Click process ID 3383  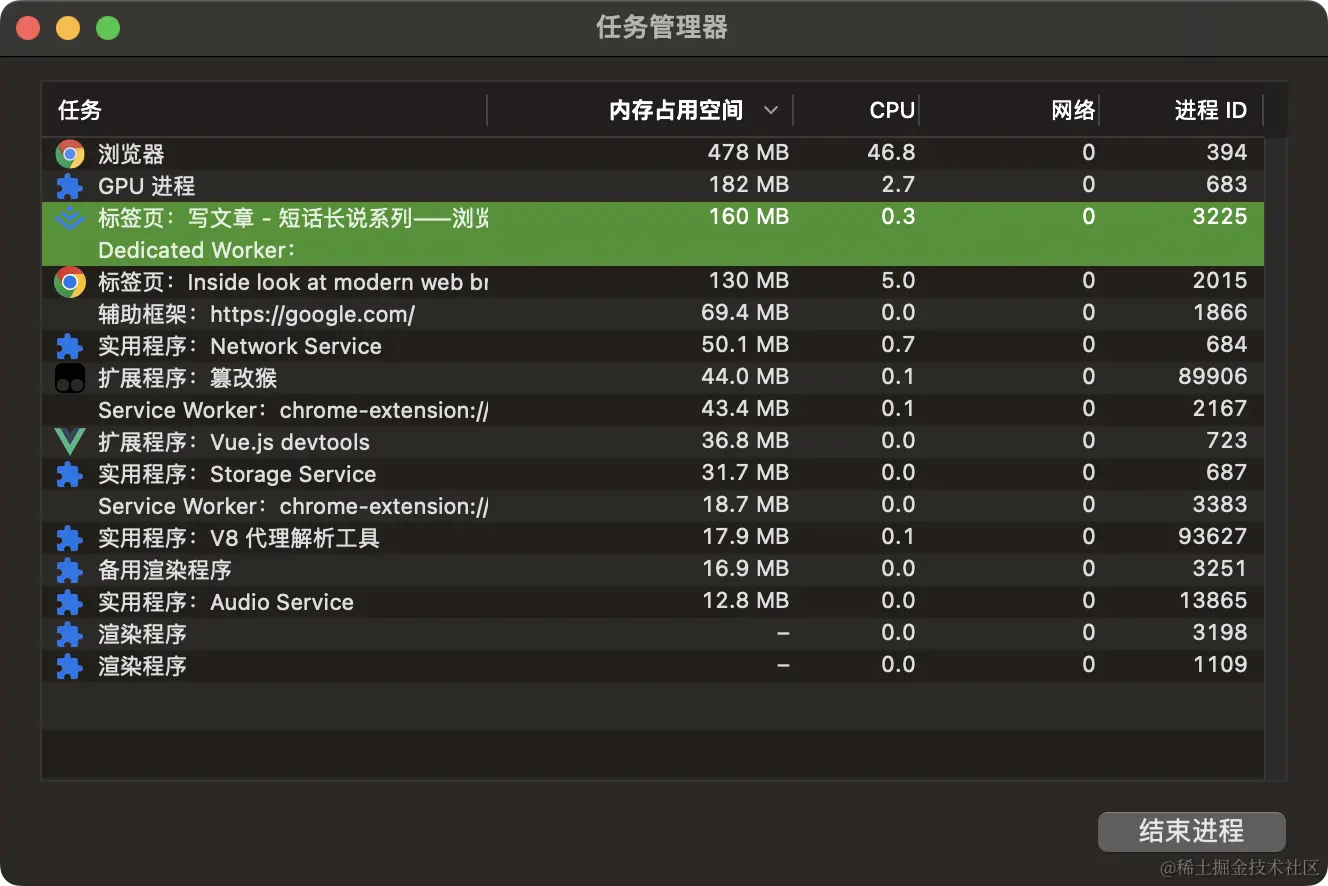point(1220,504)
